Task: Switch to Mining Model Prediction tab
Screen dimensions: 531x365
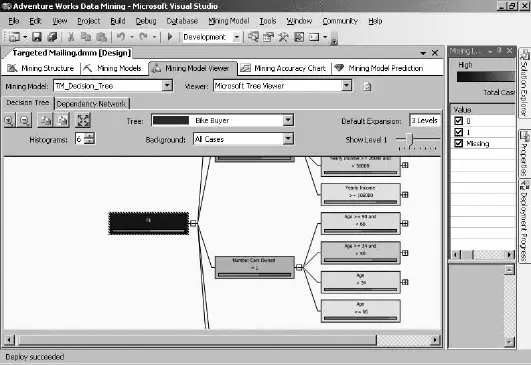Action: pyautogui.click(x=379, y=68)
